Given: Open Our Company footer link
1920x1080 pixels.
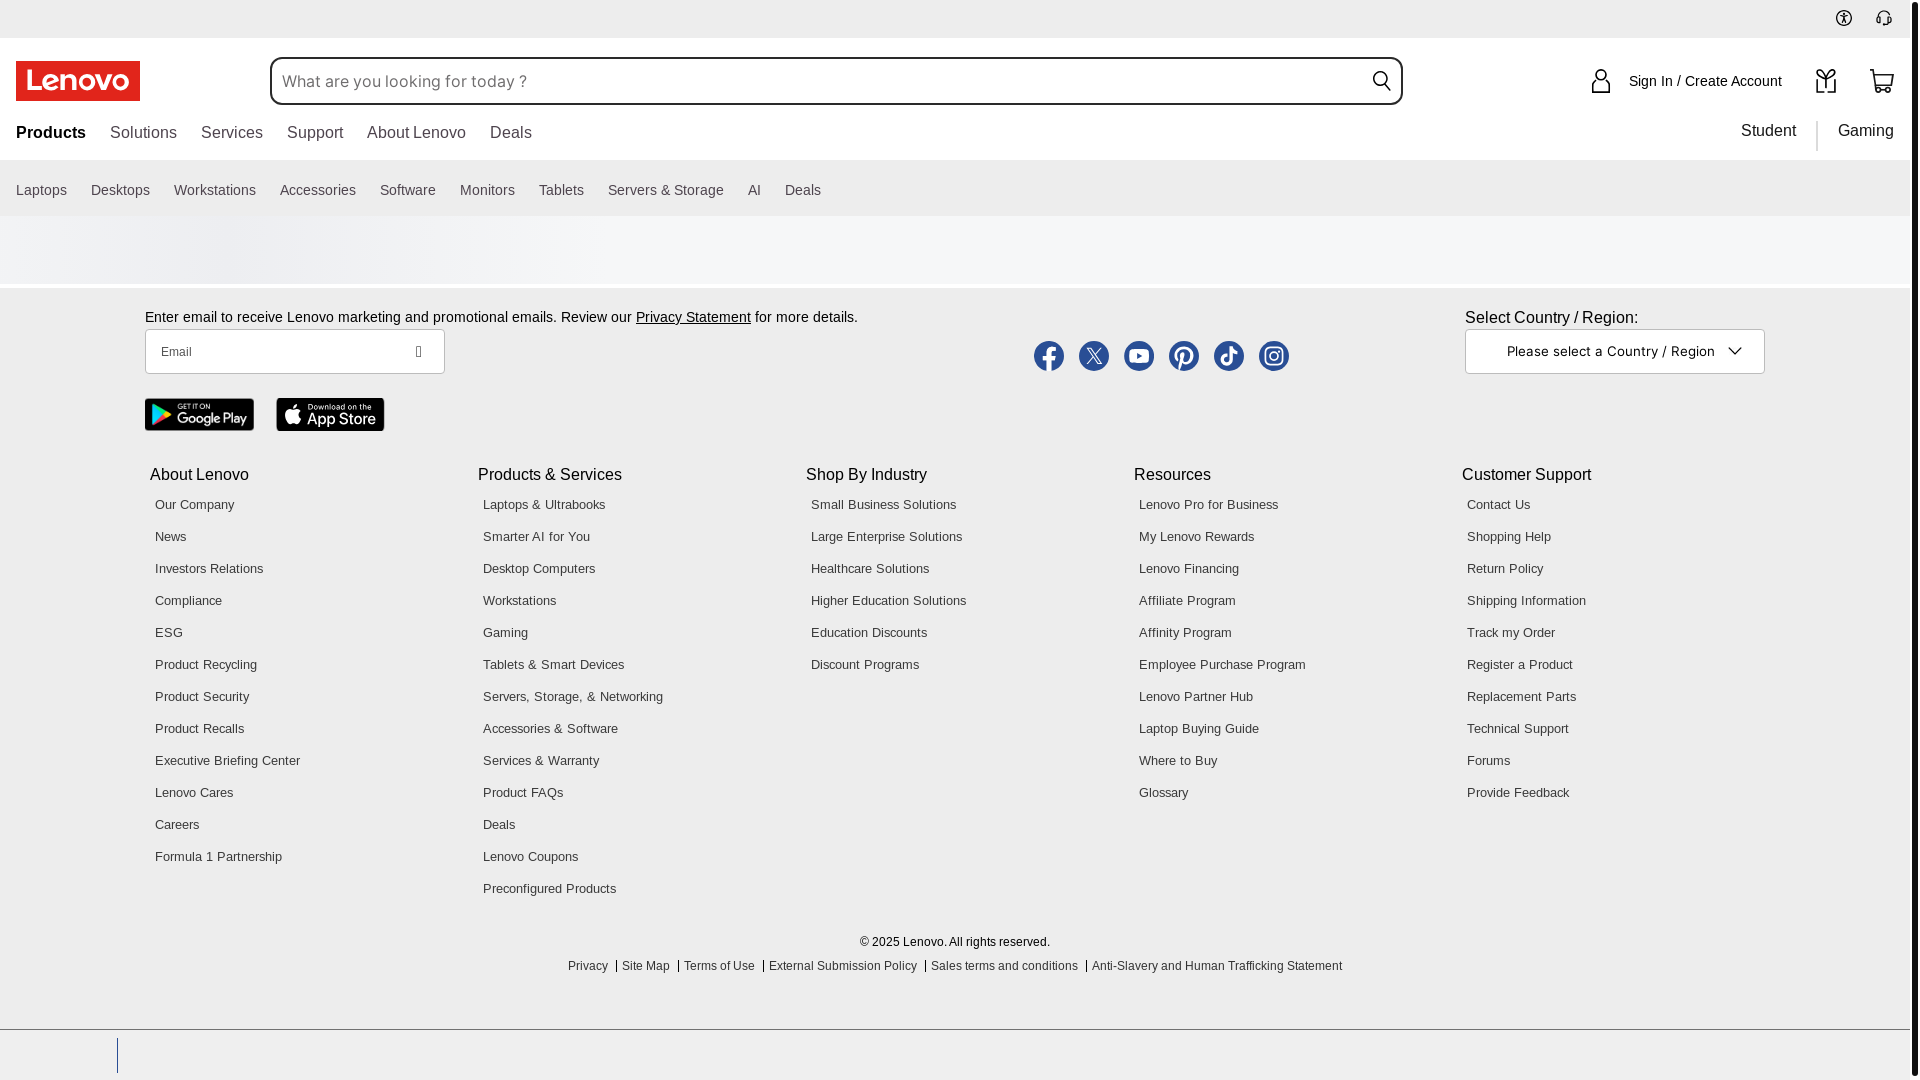Looking at the screenshot, I should click(x=195, y=505).
